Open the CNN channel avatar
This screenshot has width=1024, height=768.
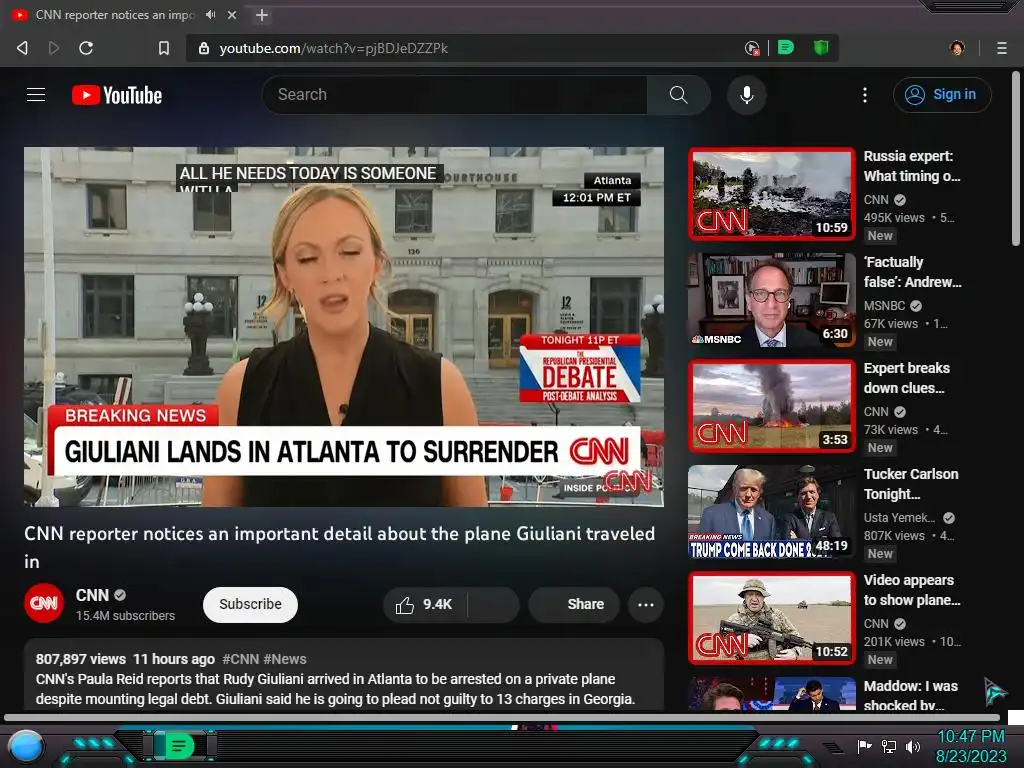(x=44, y=603)
